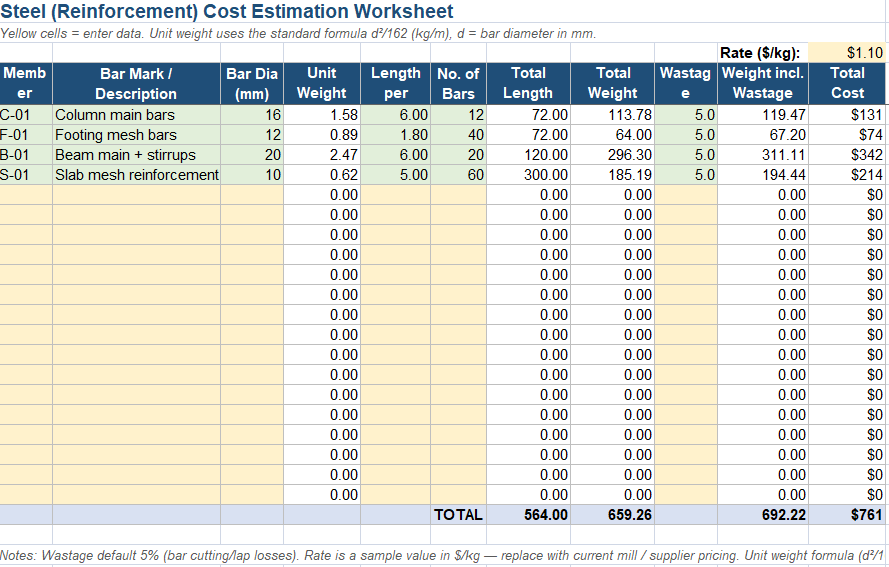
Task: Click the 'Total Weight' header cell
Action: click(612, 83)
